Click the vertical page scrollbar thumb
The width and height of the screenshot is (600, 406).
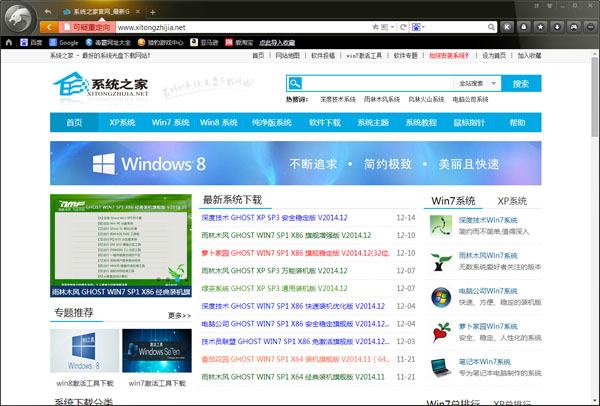pos(594,96)
